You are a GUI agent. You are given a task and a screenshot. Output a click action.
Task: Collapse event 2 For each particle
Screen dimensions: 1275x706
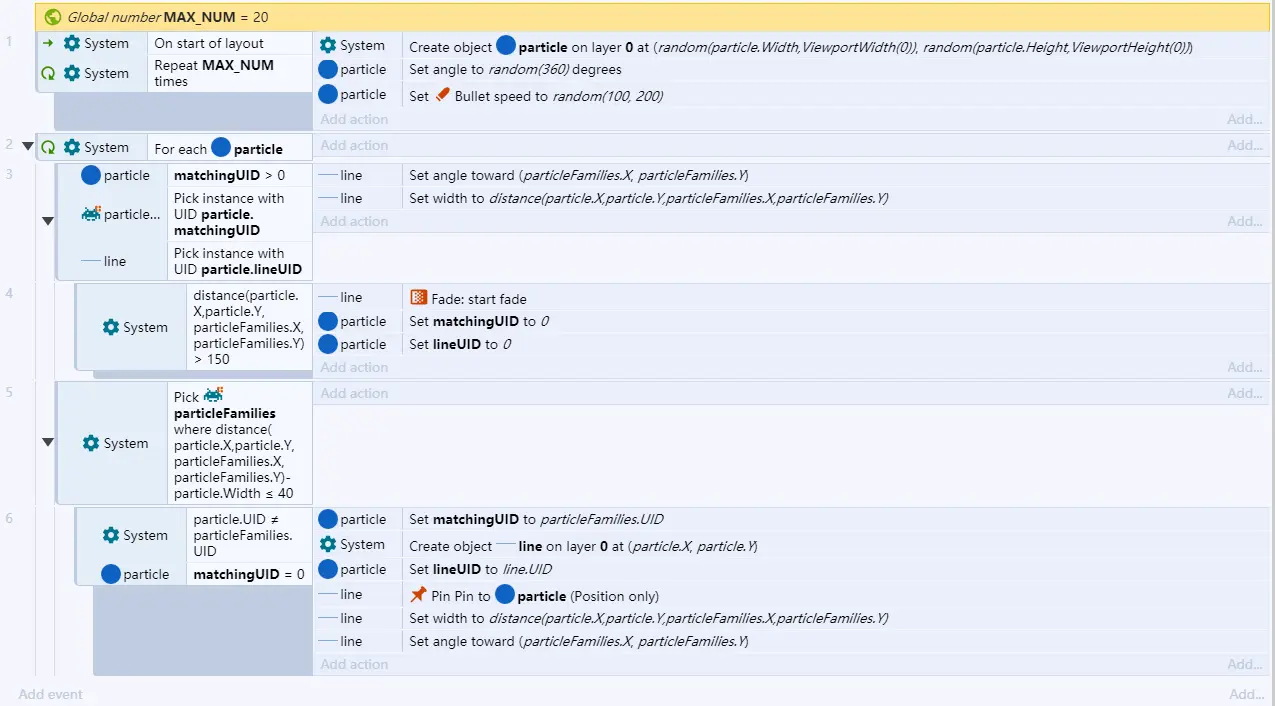pyautogui.click(x=27, y=147)
